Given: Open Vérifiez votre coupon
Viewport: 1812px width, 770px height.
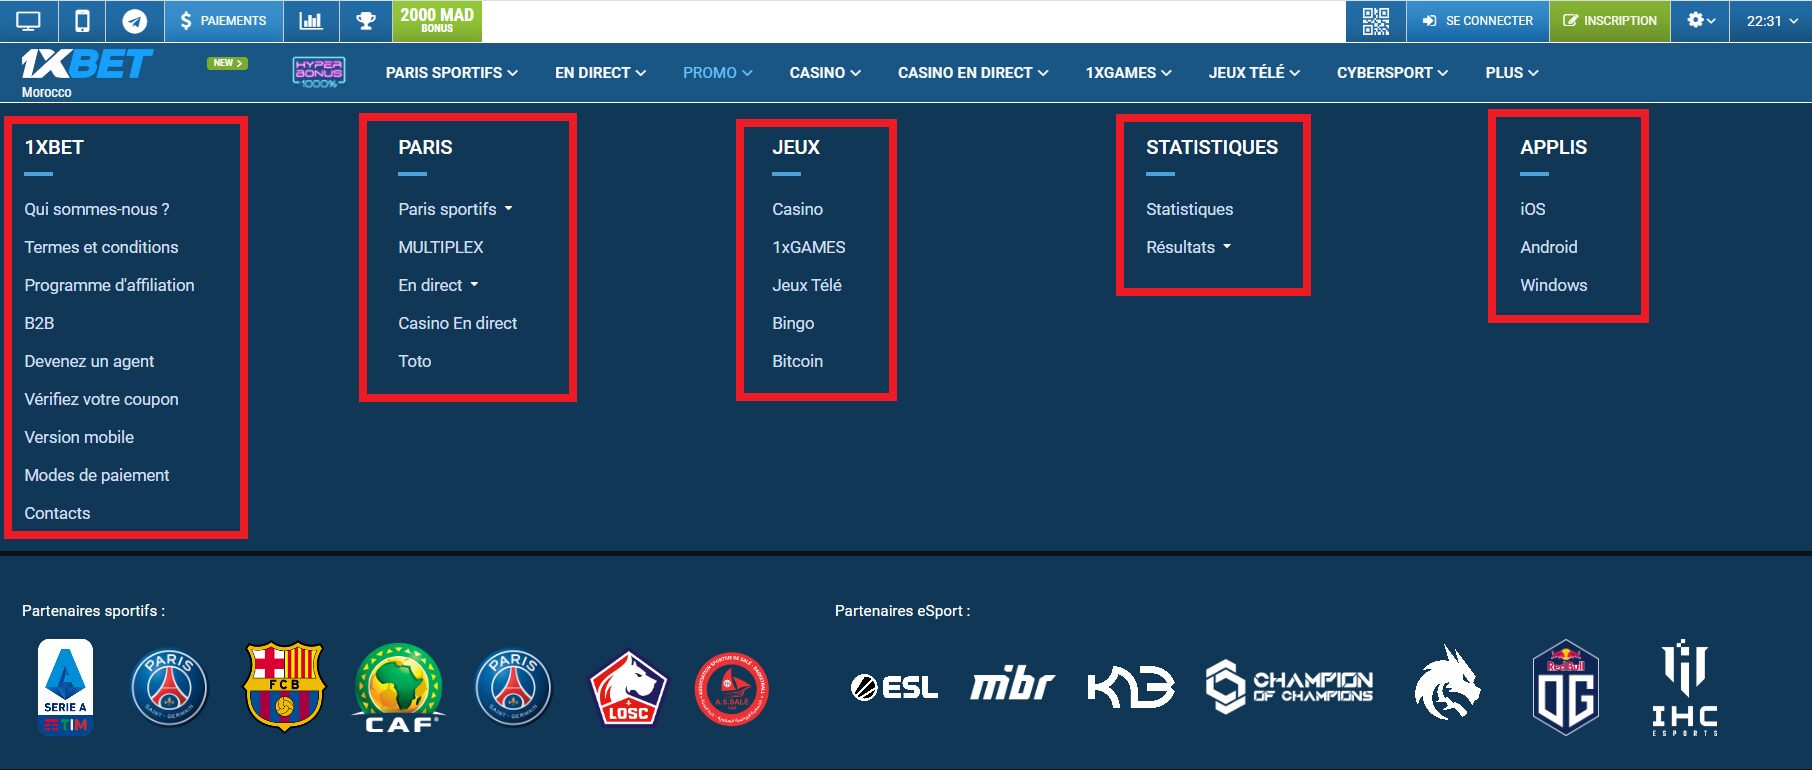Looking at the screenshot, I should (x=101, y=399).
